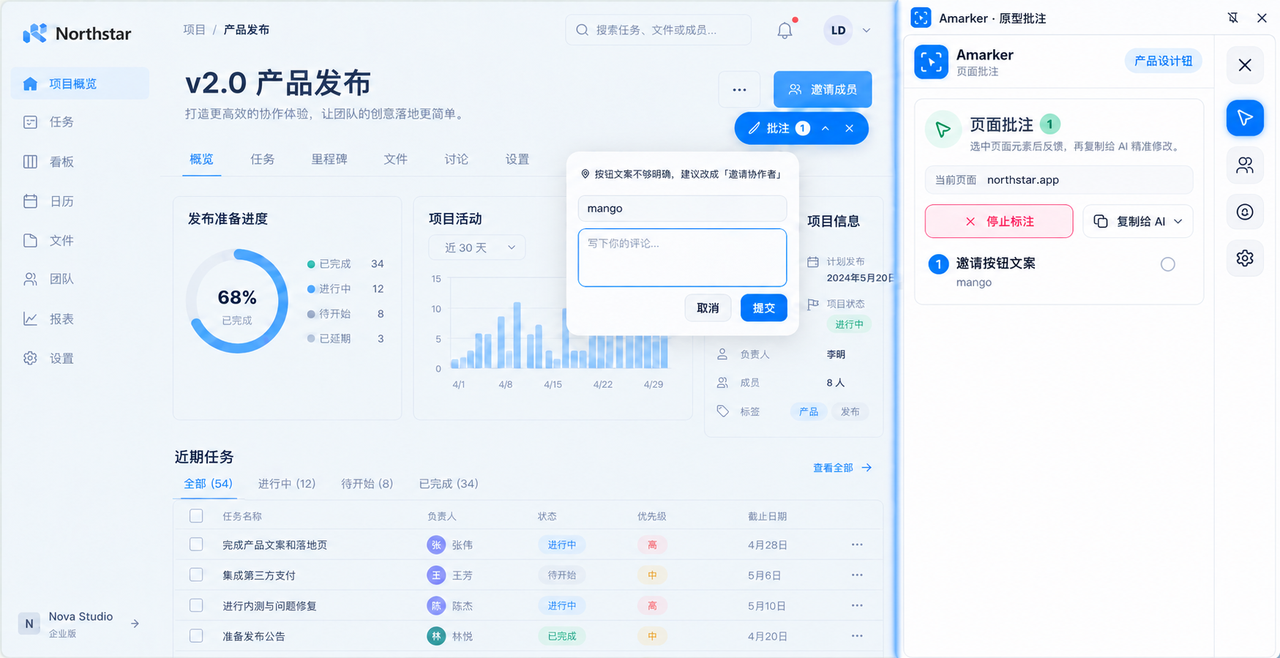Click the Northstar logo
The height and width of the screenshot is (658, 1280).
point(77,33)
